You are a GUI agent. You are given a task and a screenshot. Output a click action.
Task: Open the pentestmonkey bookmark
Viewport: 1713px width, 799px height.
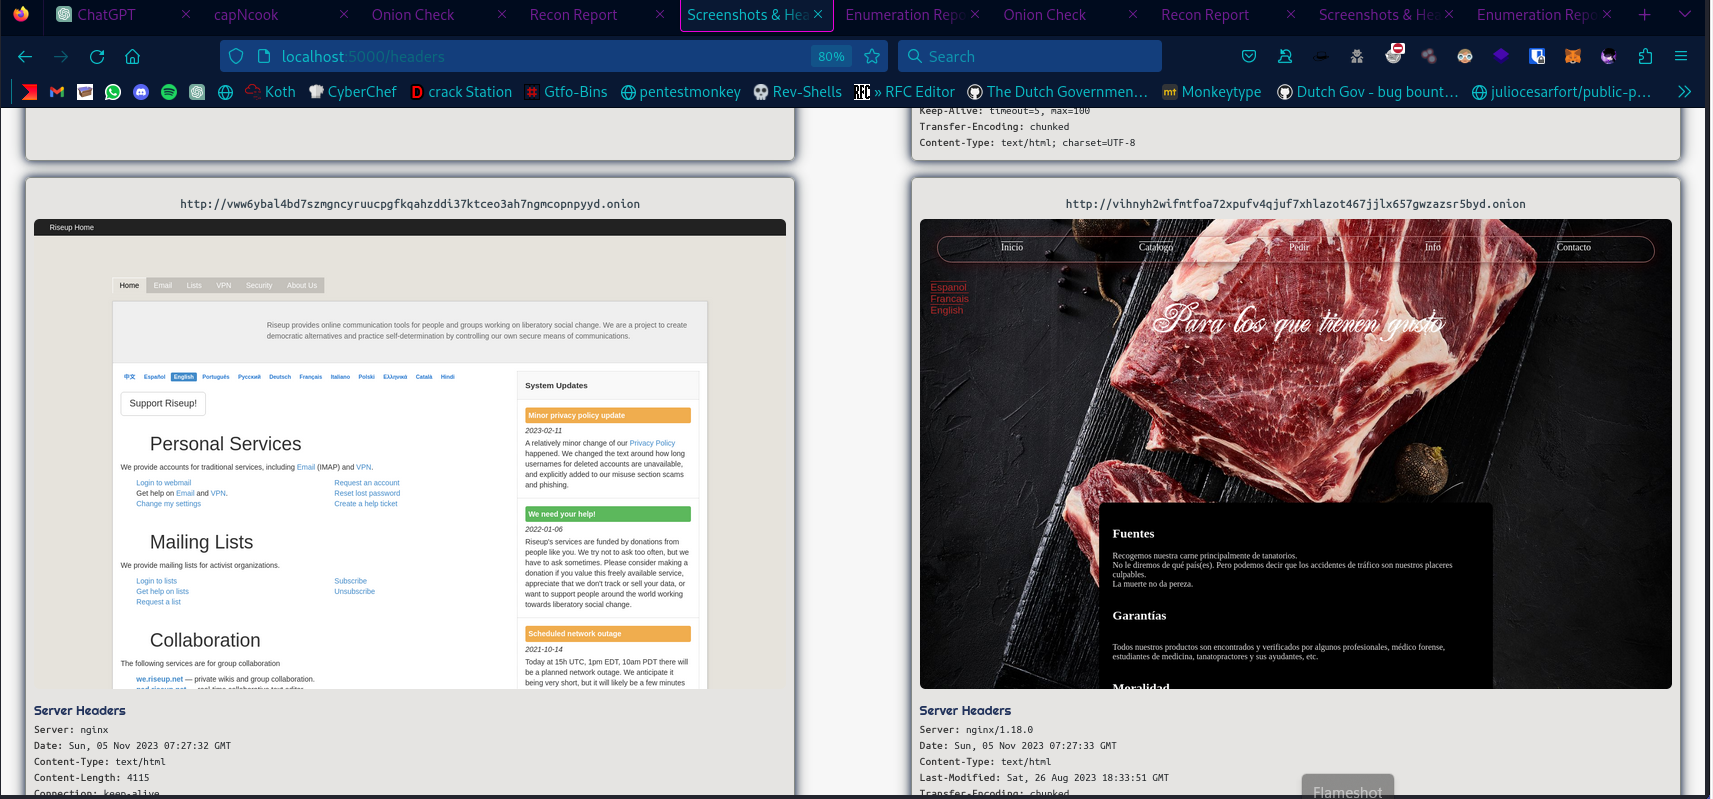point(680,92)
